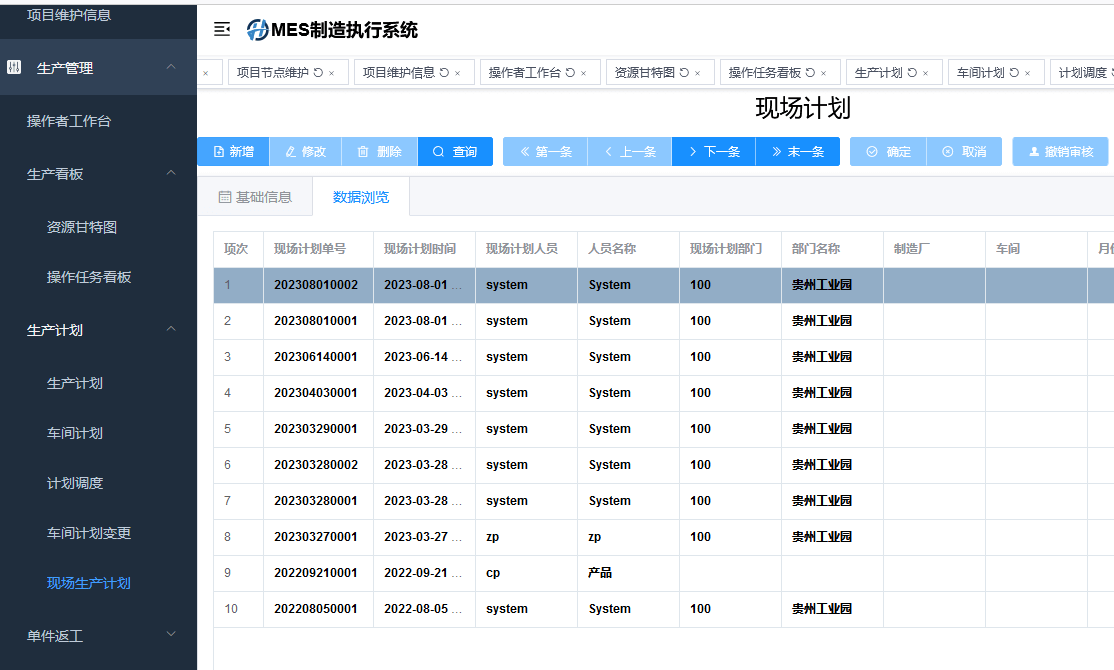Go to previous record with 上一条
The width and height of the screenshot is (1114, 670).
coord(629,151)
